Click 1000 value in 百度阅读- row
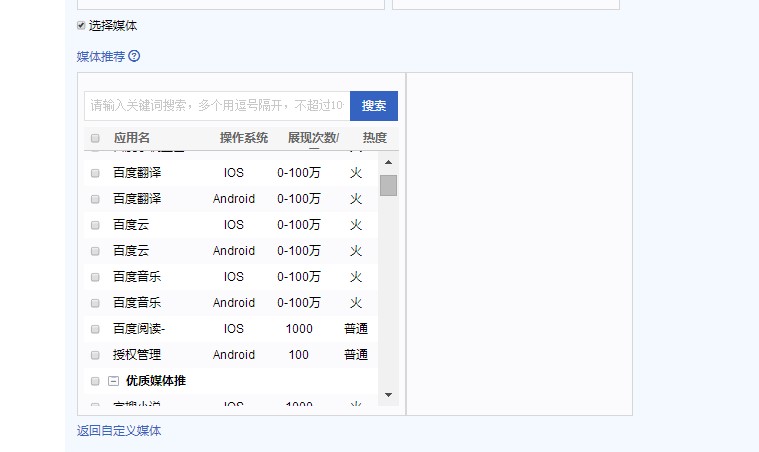759x452 pixels. pos(299,329)
